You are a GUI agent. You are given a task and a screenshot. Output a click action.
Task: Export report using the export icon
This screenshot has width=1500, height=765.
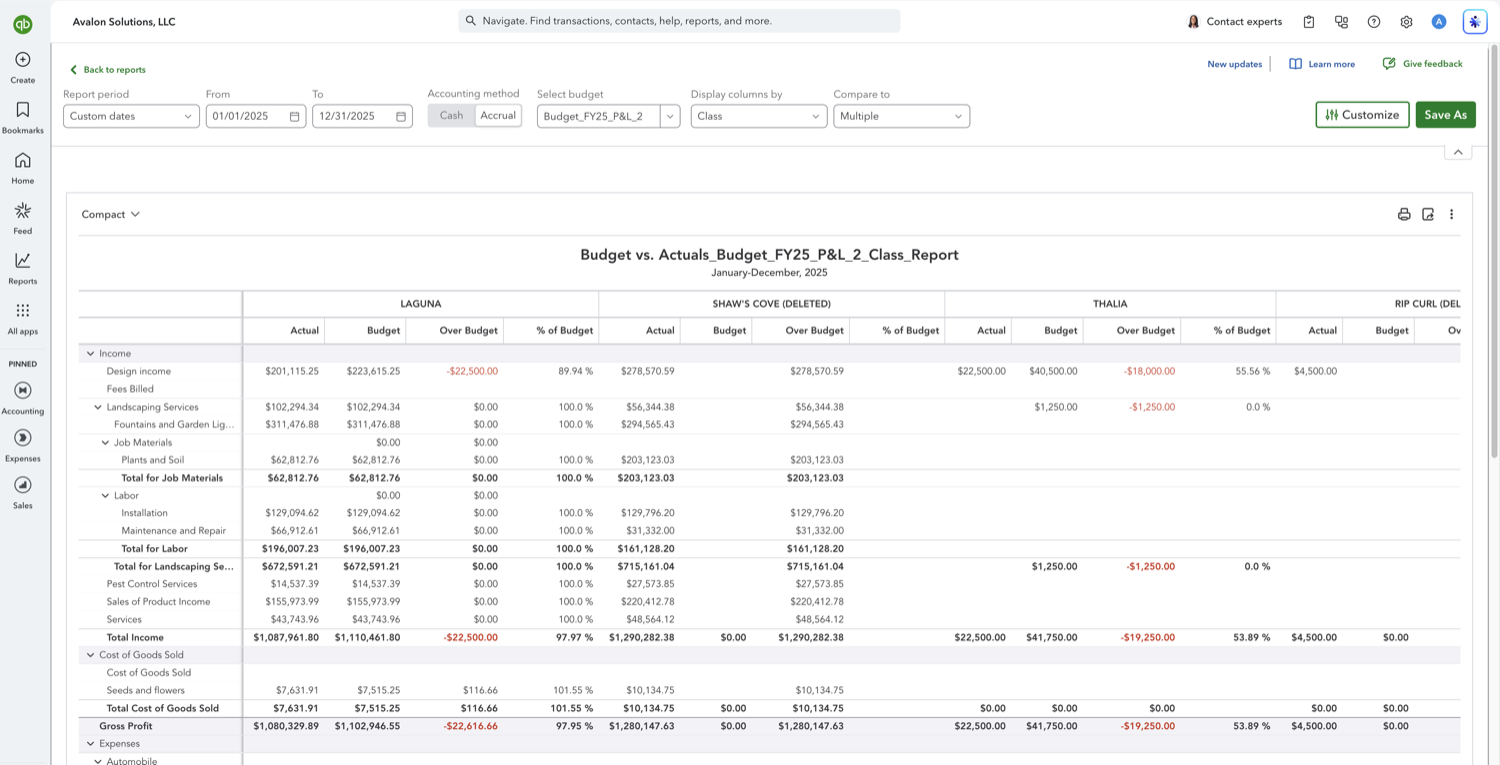coord(1428,214)
